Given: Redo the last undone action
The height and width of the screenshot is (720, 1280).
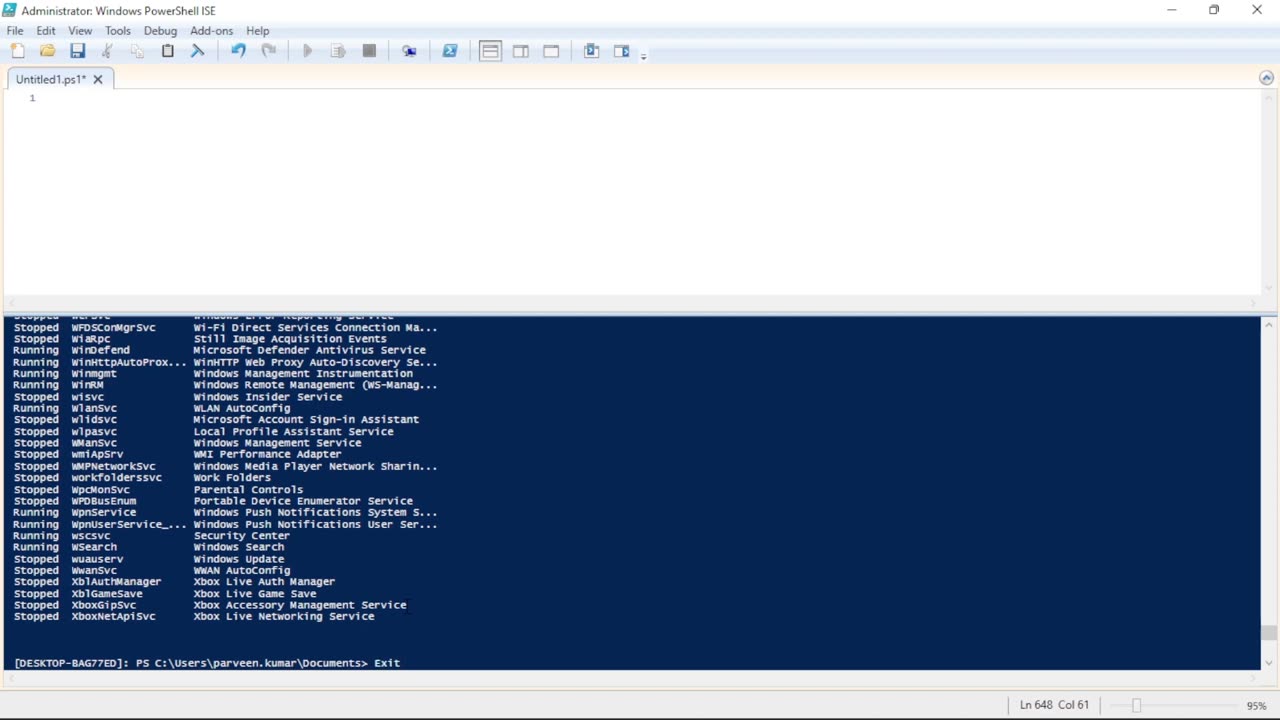Looking at the screenshot, I should tap(268, 51).
